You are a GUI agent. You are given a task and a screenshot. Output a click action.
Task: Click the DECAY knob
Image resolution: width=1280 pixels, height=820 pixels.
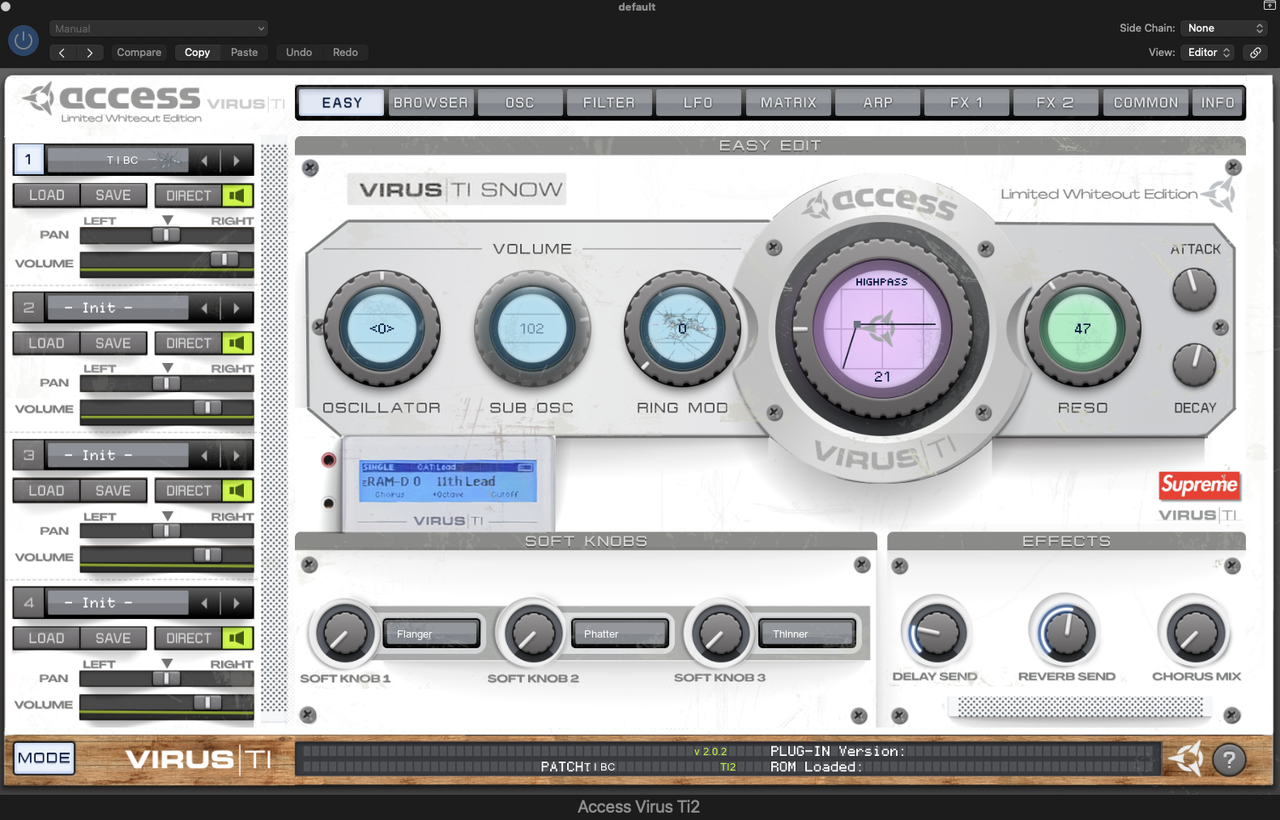[1194, 365]
